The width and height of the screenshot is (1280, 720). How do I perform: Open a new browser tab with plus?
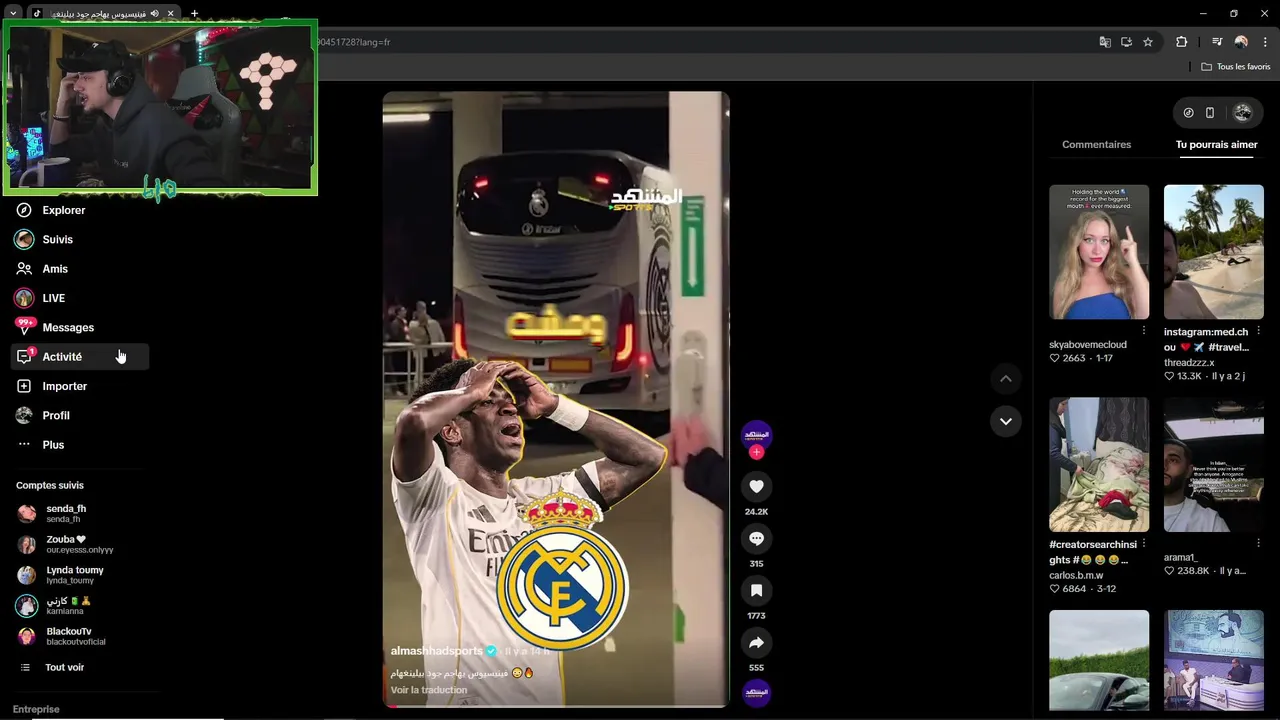[x=194, y=14]
